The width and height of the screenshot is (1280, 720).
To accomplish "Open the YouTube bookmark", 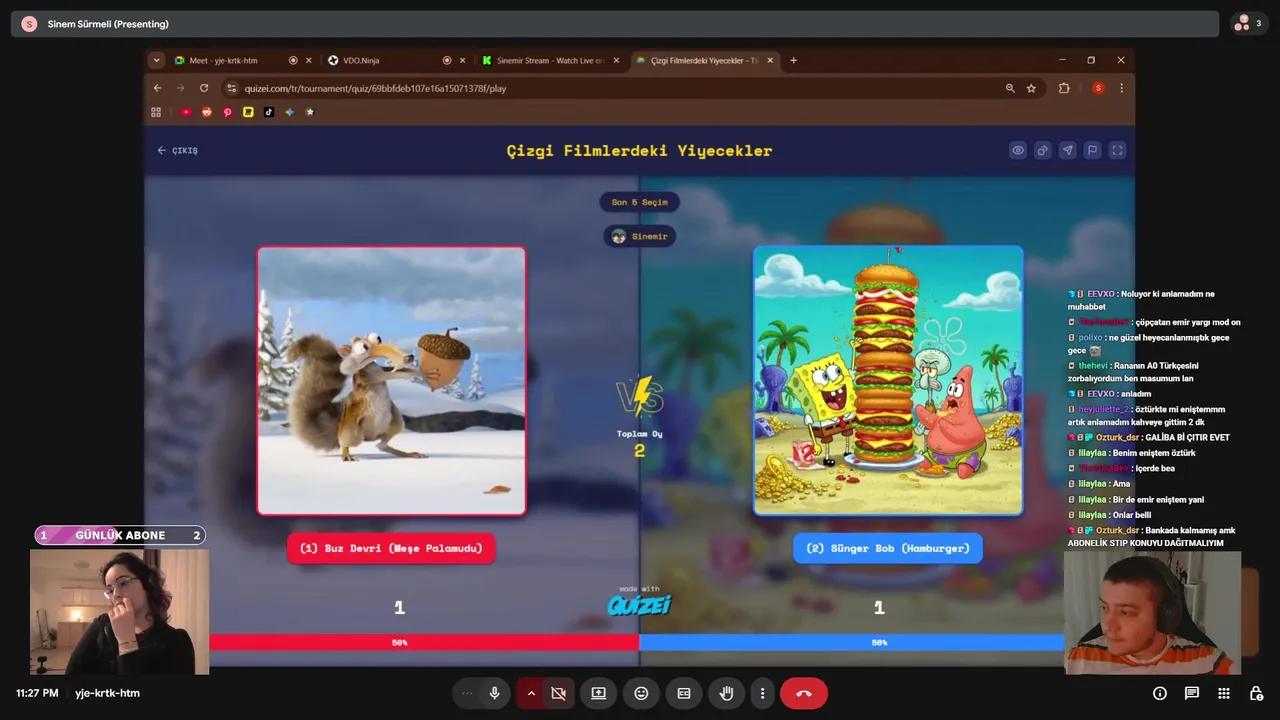I will tap(186, 112).
